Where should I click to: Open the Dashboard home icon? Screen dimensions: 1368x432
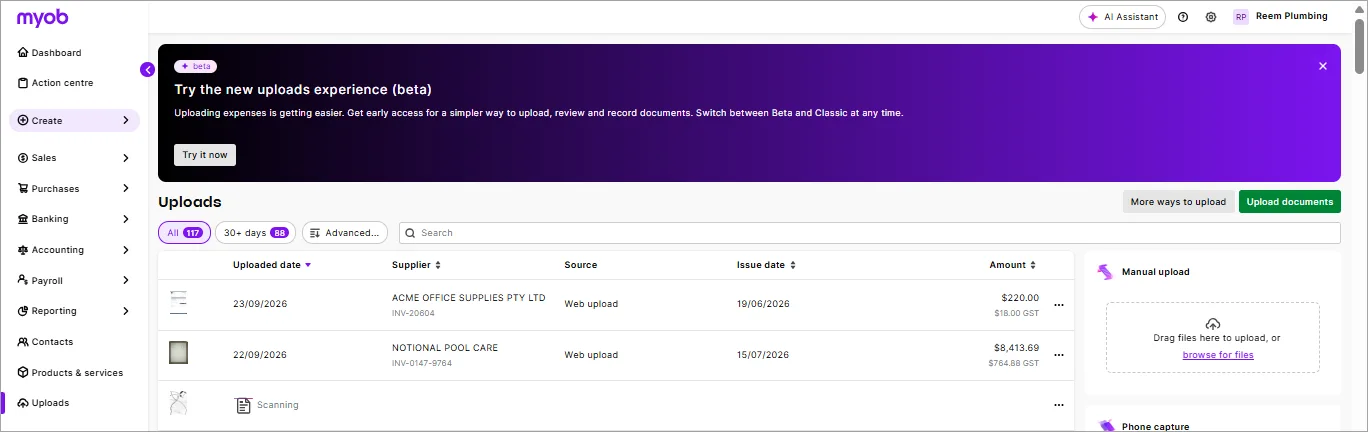(23, 52)
